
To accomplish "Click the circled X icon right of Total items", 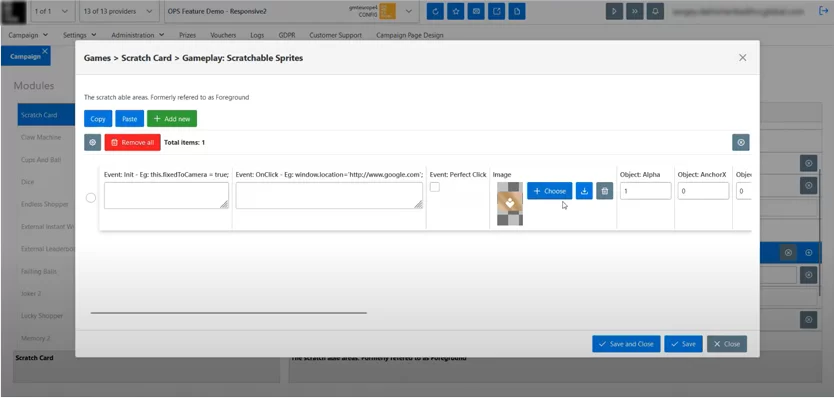I will tap(741, 143).
